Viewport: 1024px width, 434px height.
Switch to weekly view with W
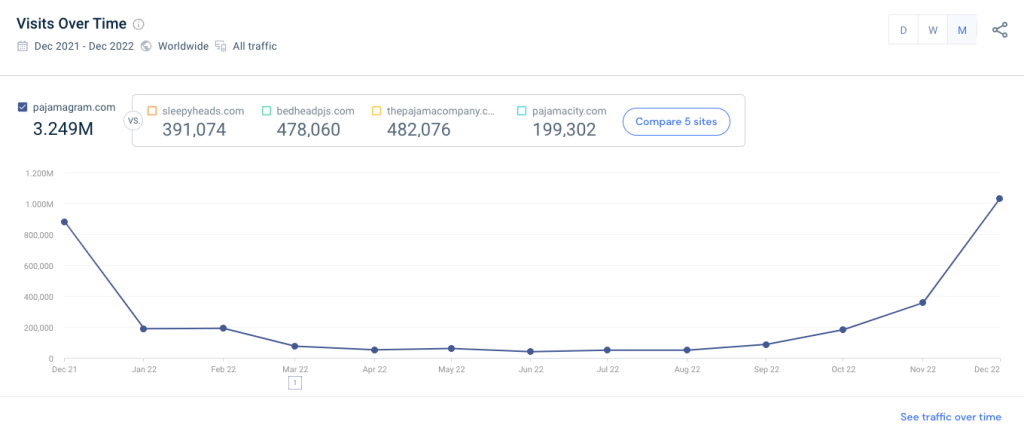(932, 30)
